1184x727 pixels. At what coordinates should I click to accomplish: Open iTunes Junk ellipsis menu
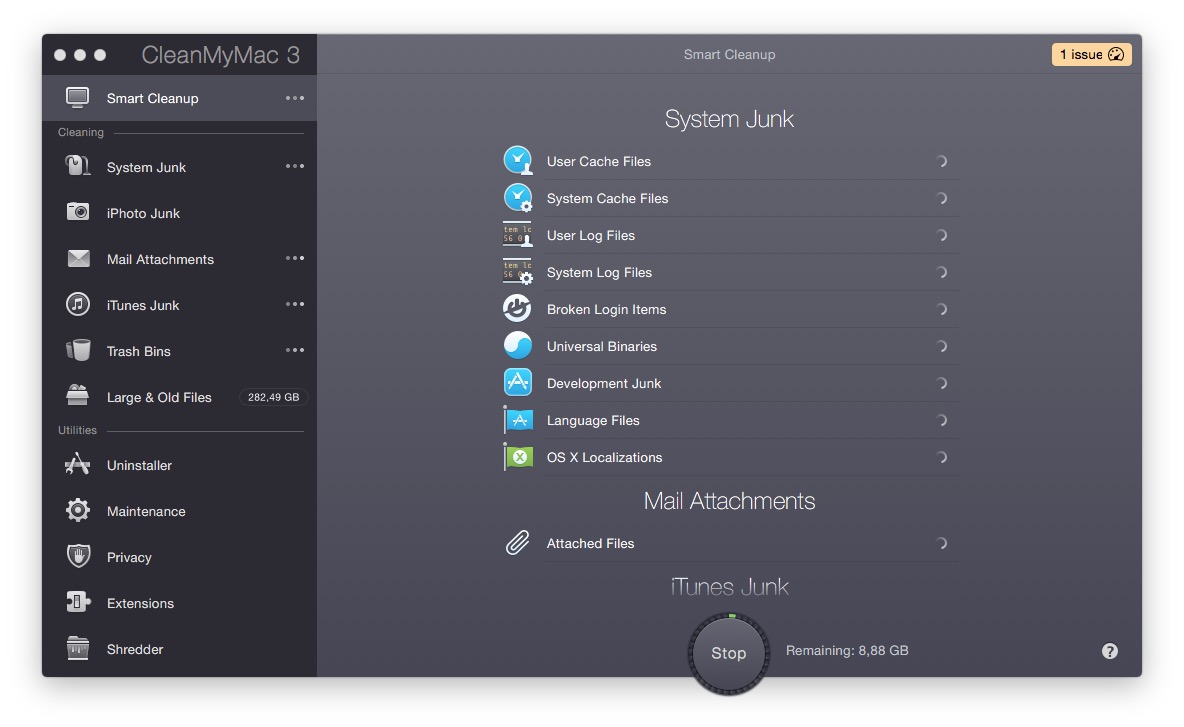coord(294,304)
